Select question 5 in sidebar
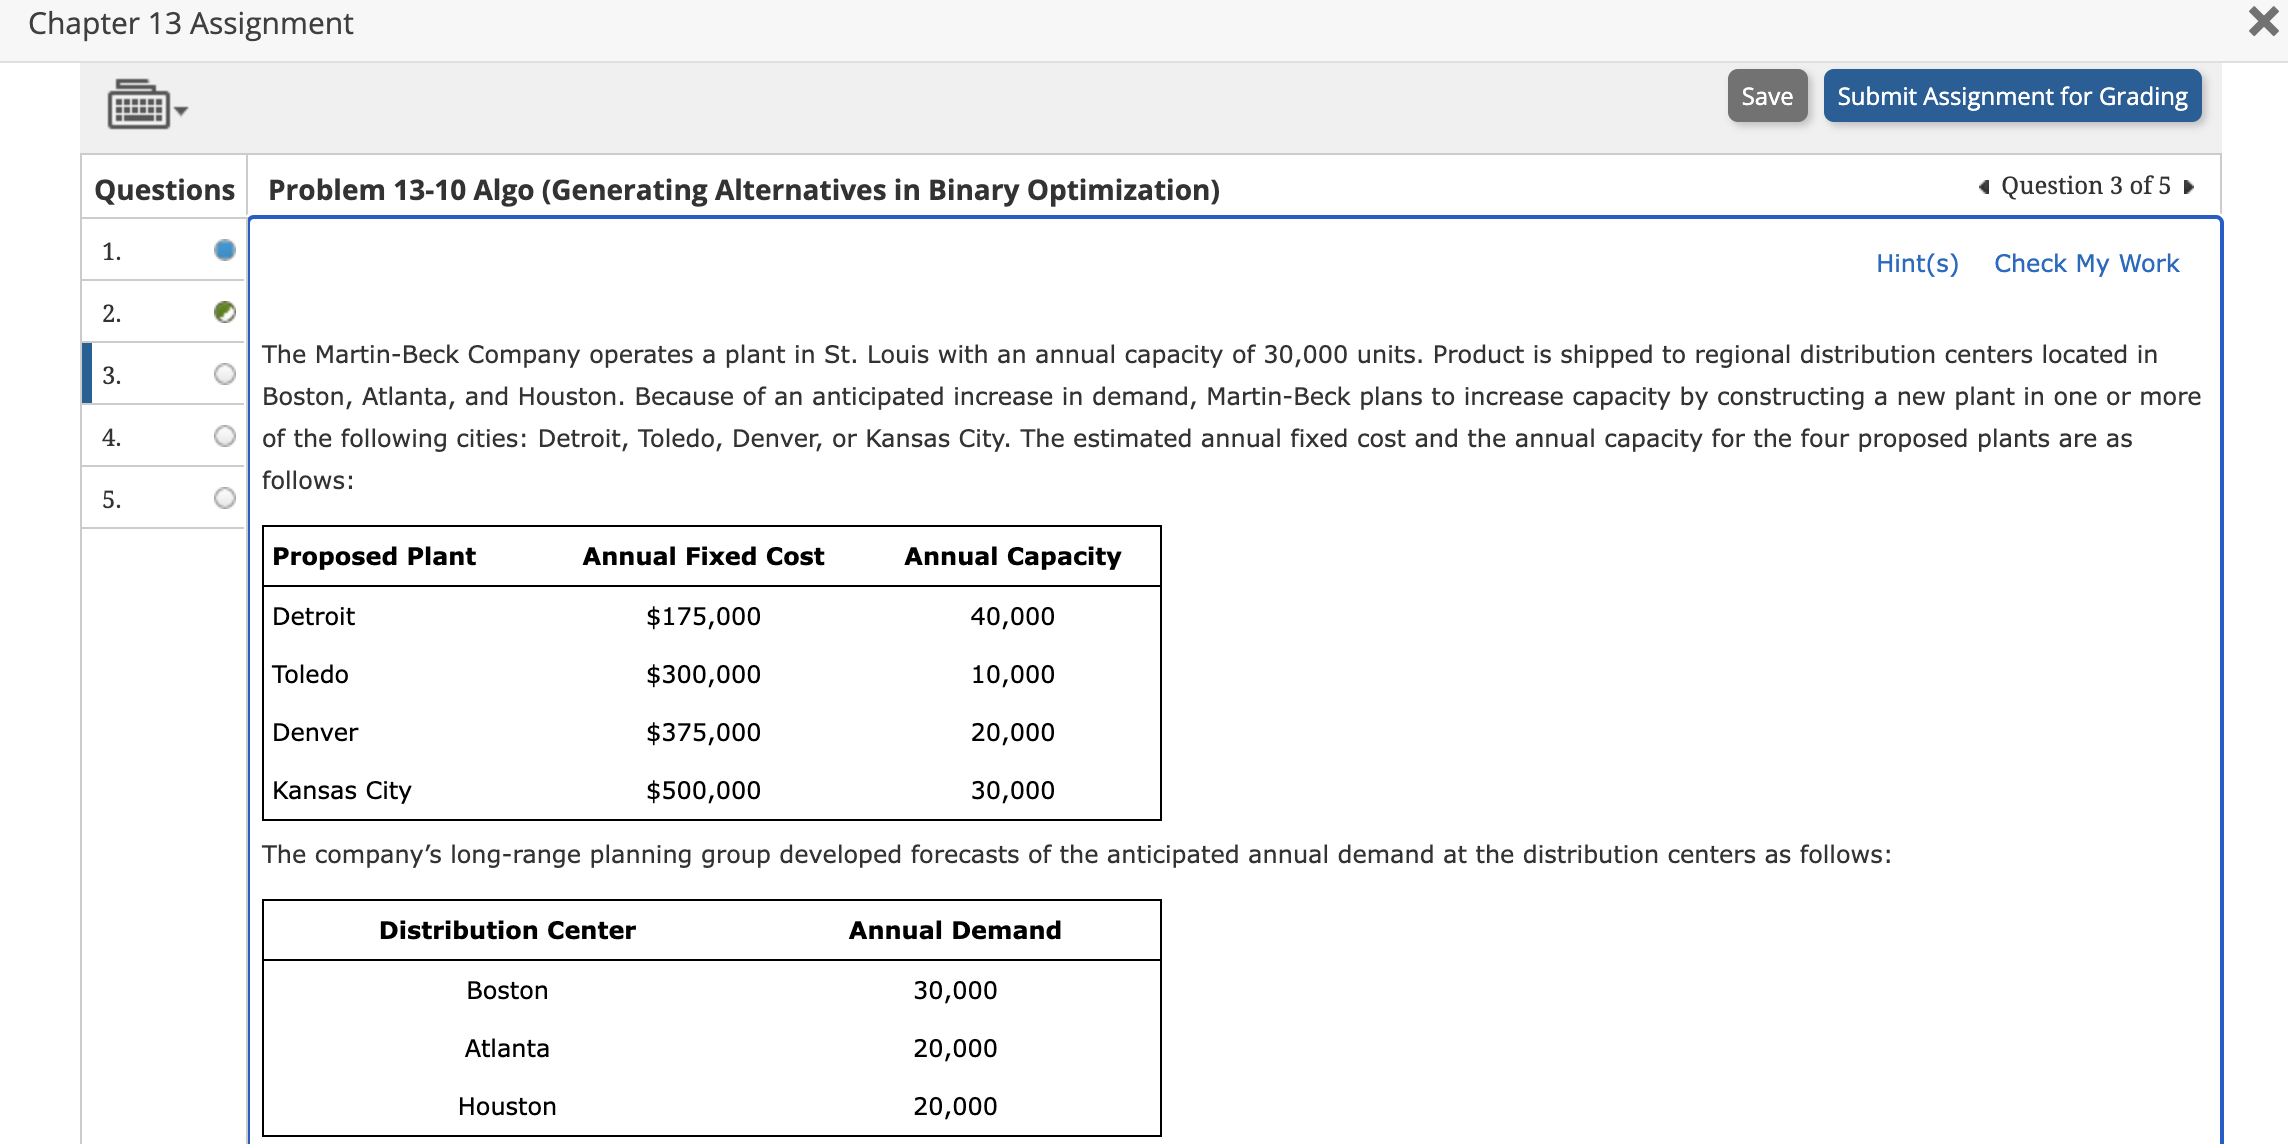Viewport: 2288px width, 1144px height. [112, 499]
